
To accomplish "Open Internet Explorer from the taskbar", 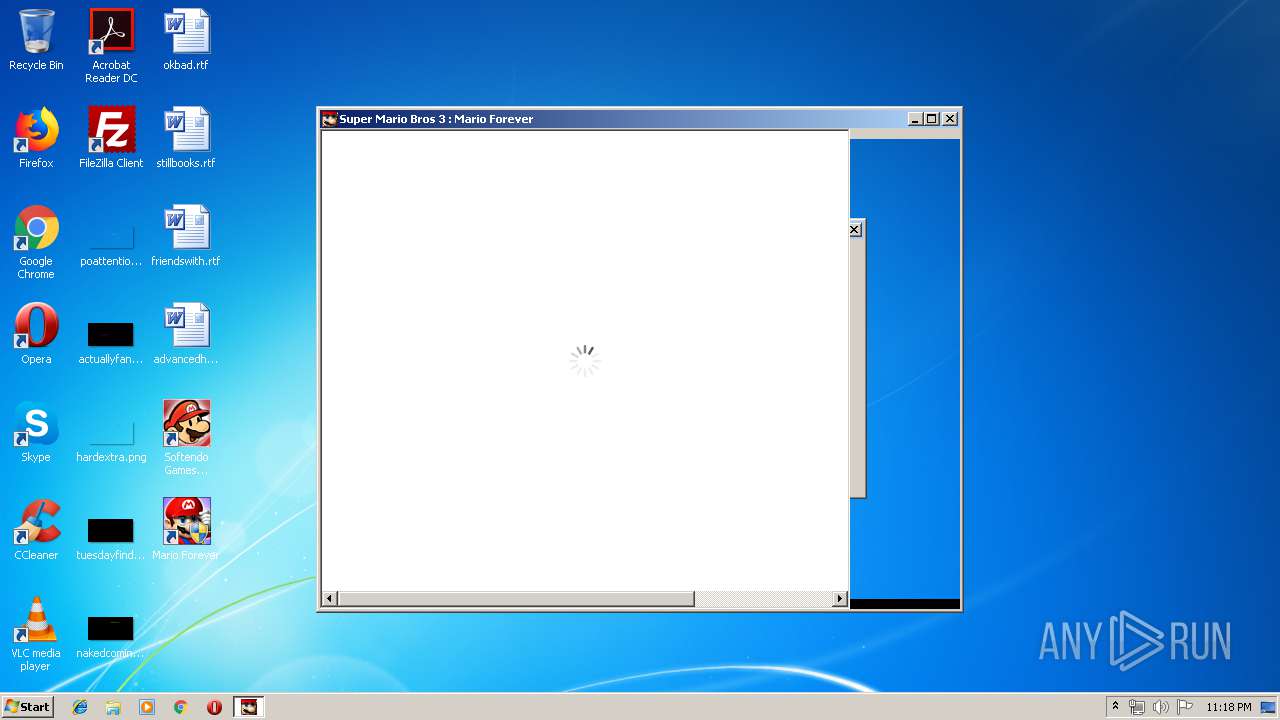I will click(x=80, y=707).
